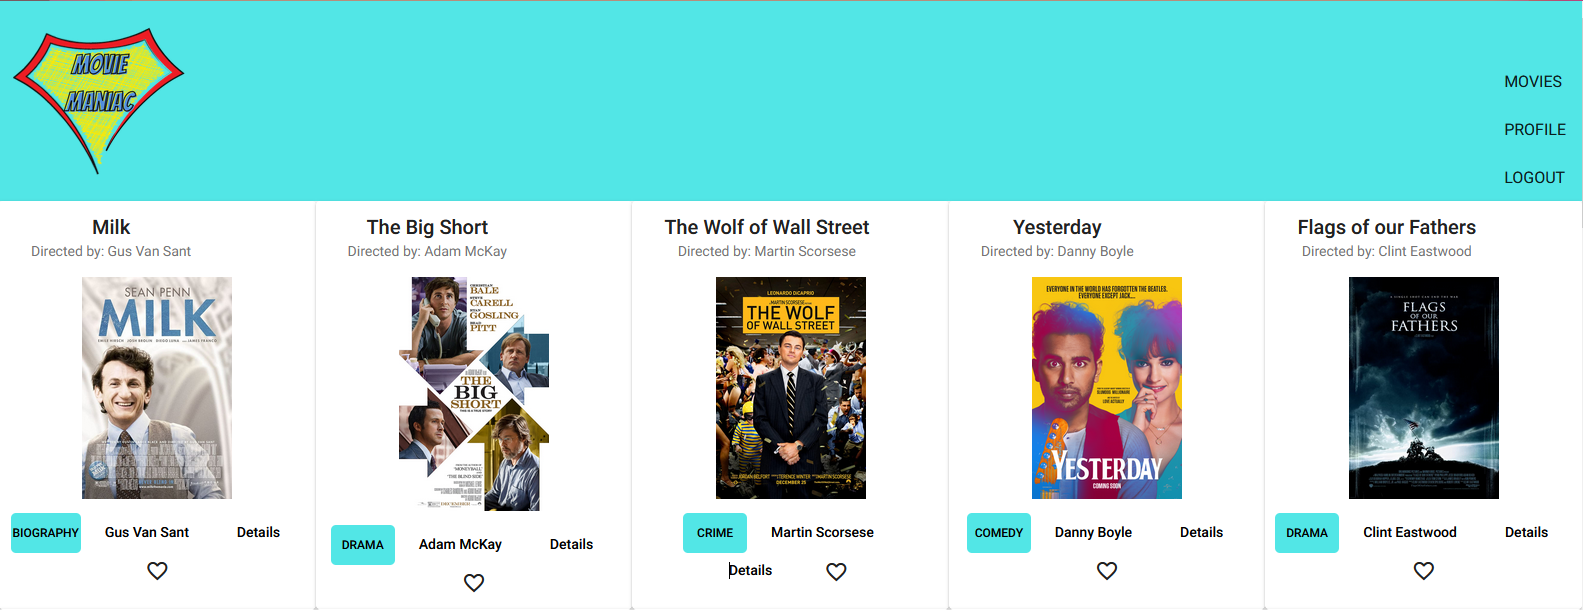The image size is (1583, 610).
Task: Click "Directed by: Gus Van Sant" subtitle
Action: 111,252
